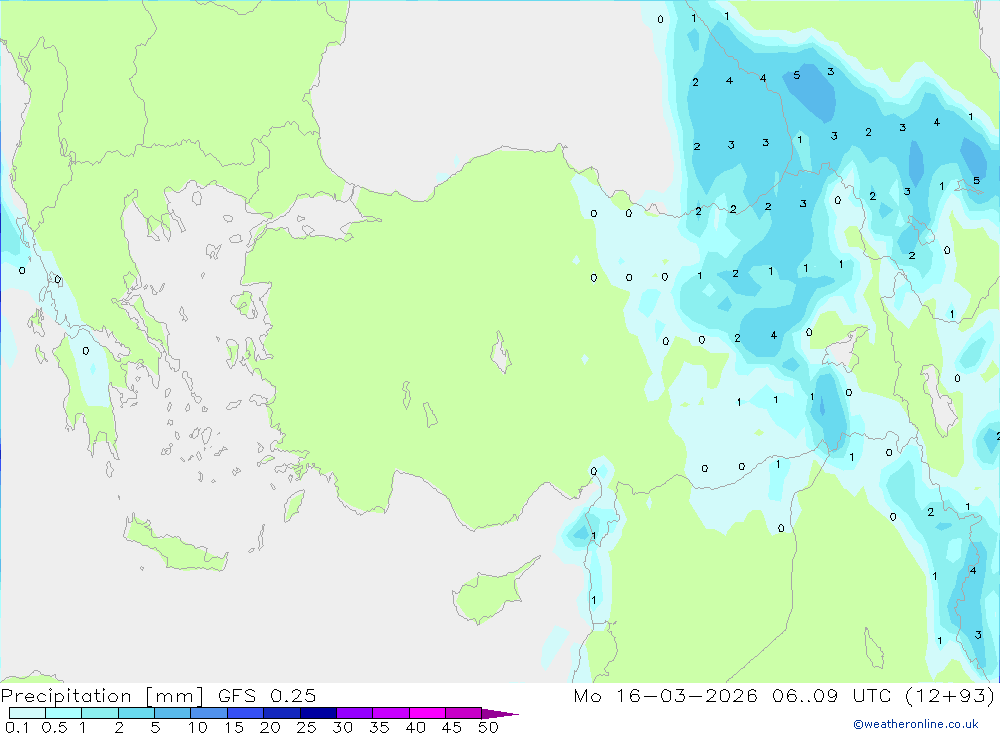The image size is (1000, 733).
Task: Click the legend scale label "35"
Action: (x=379, y=727)
